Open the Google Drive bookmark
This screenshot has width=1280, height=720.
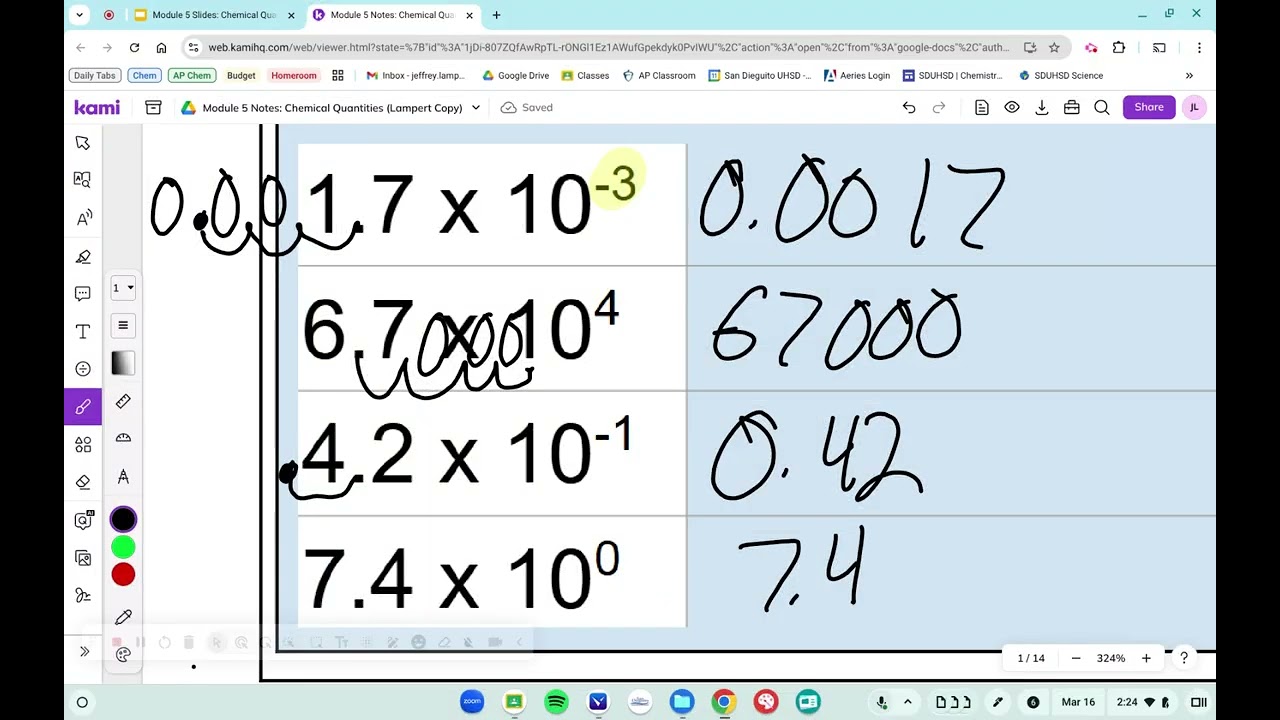point(516,75)
